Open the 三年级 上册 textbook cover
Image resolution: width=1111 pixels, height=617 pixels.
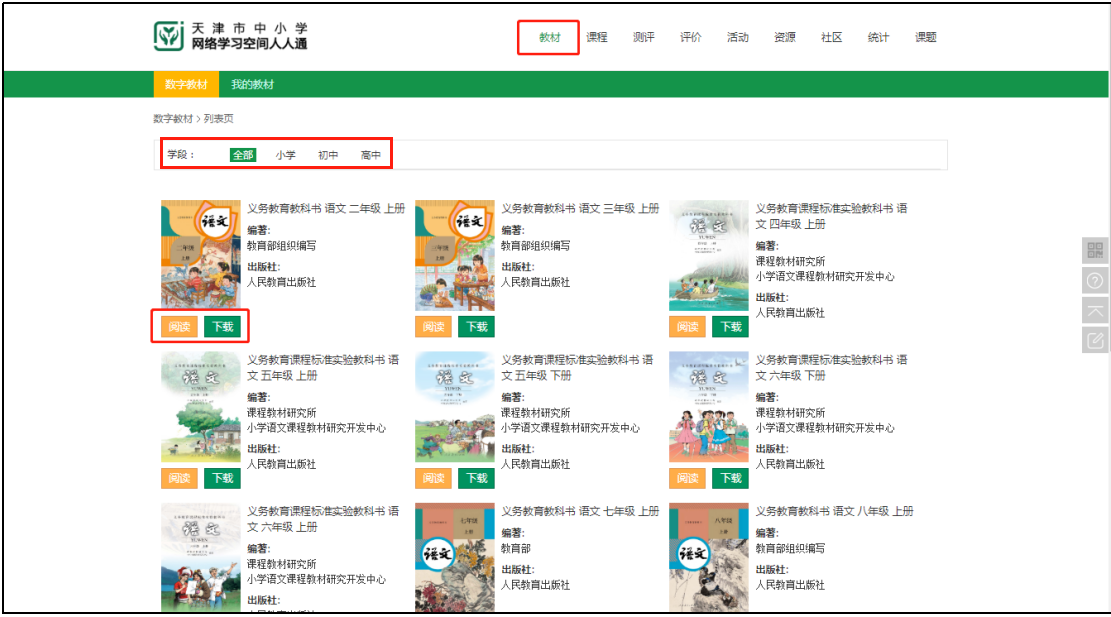coord(455,255)
